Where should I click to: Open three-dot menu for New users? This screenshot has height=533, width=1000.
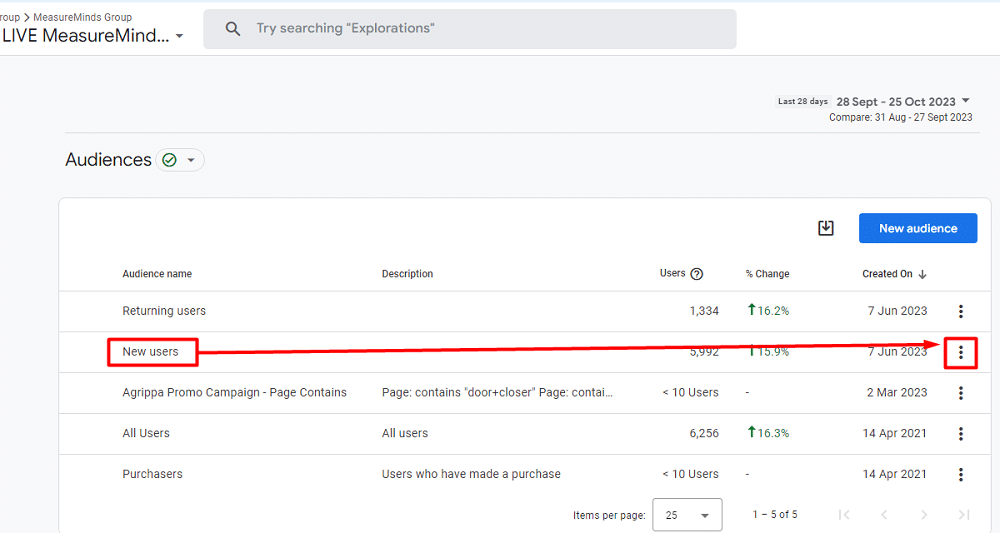(x=961, y=352)
